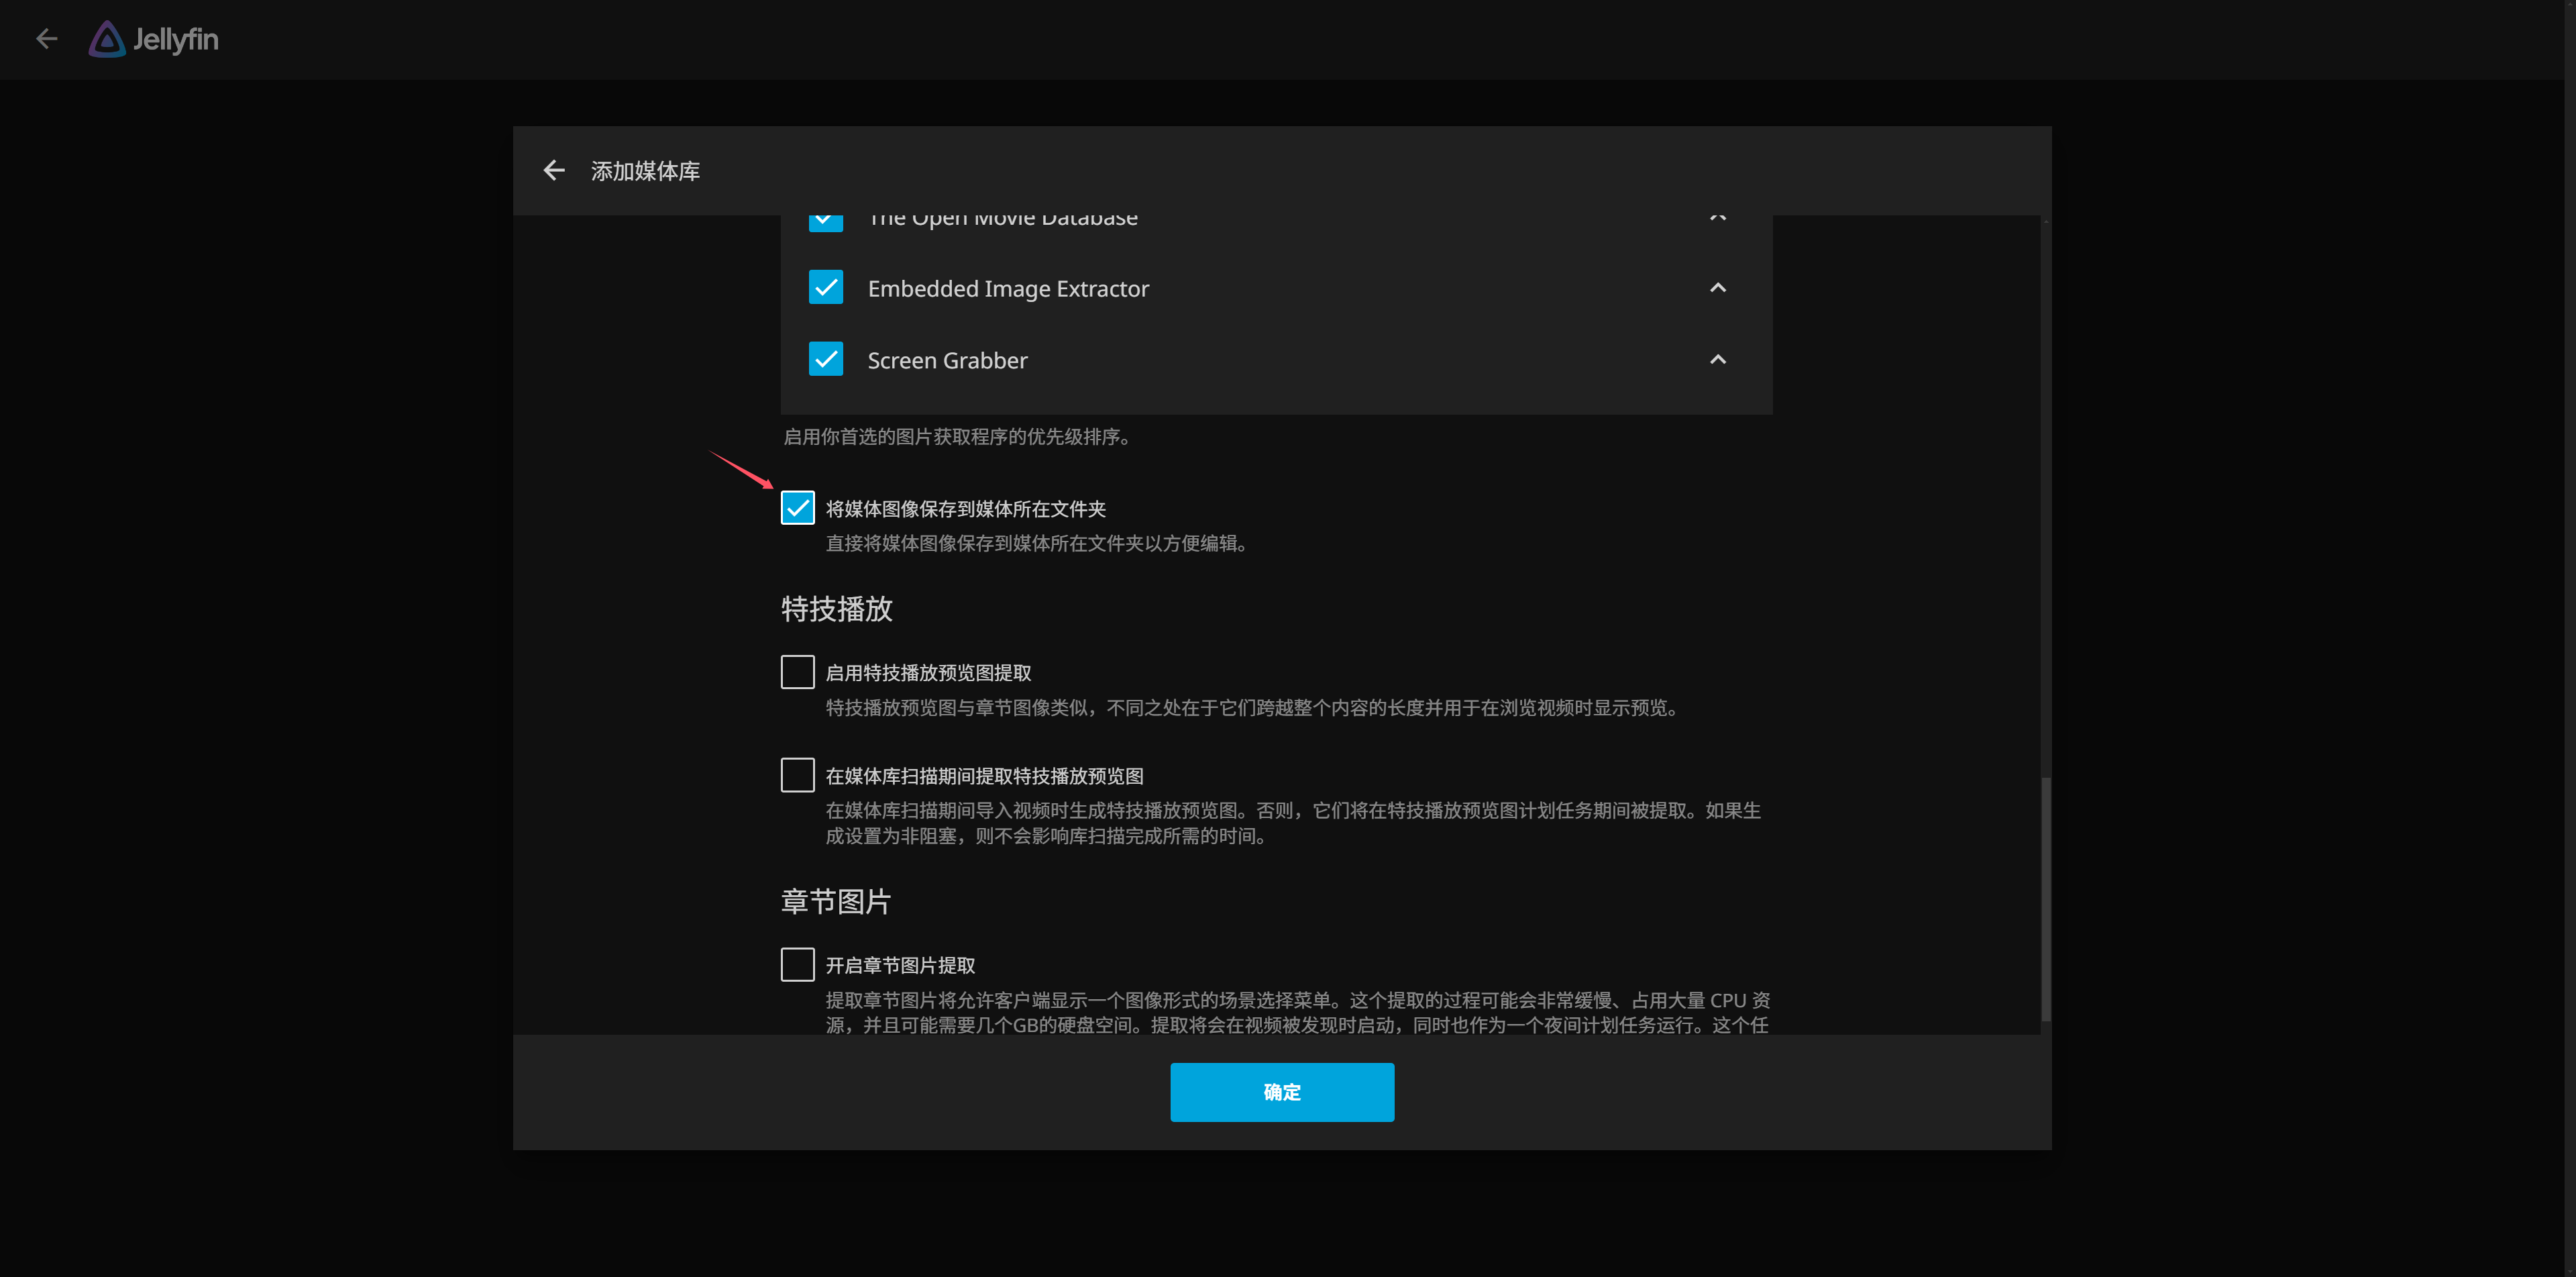Click the Jellyfin logo icon
Viewport: 2576px width, 1277px height.
click(107, 39)
